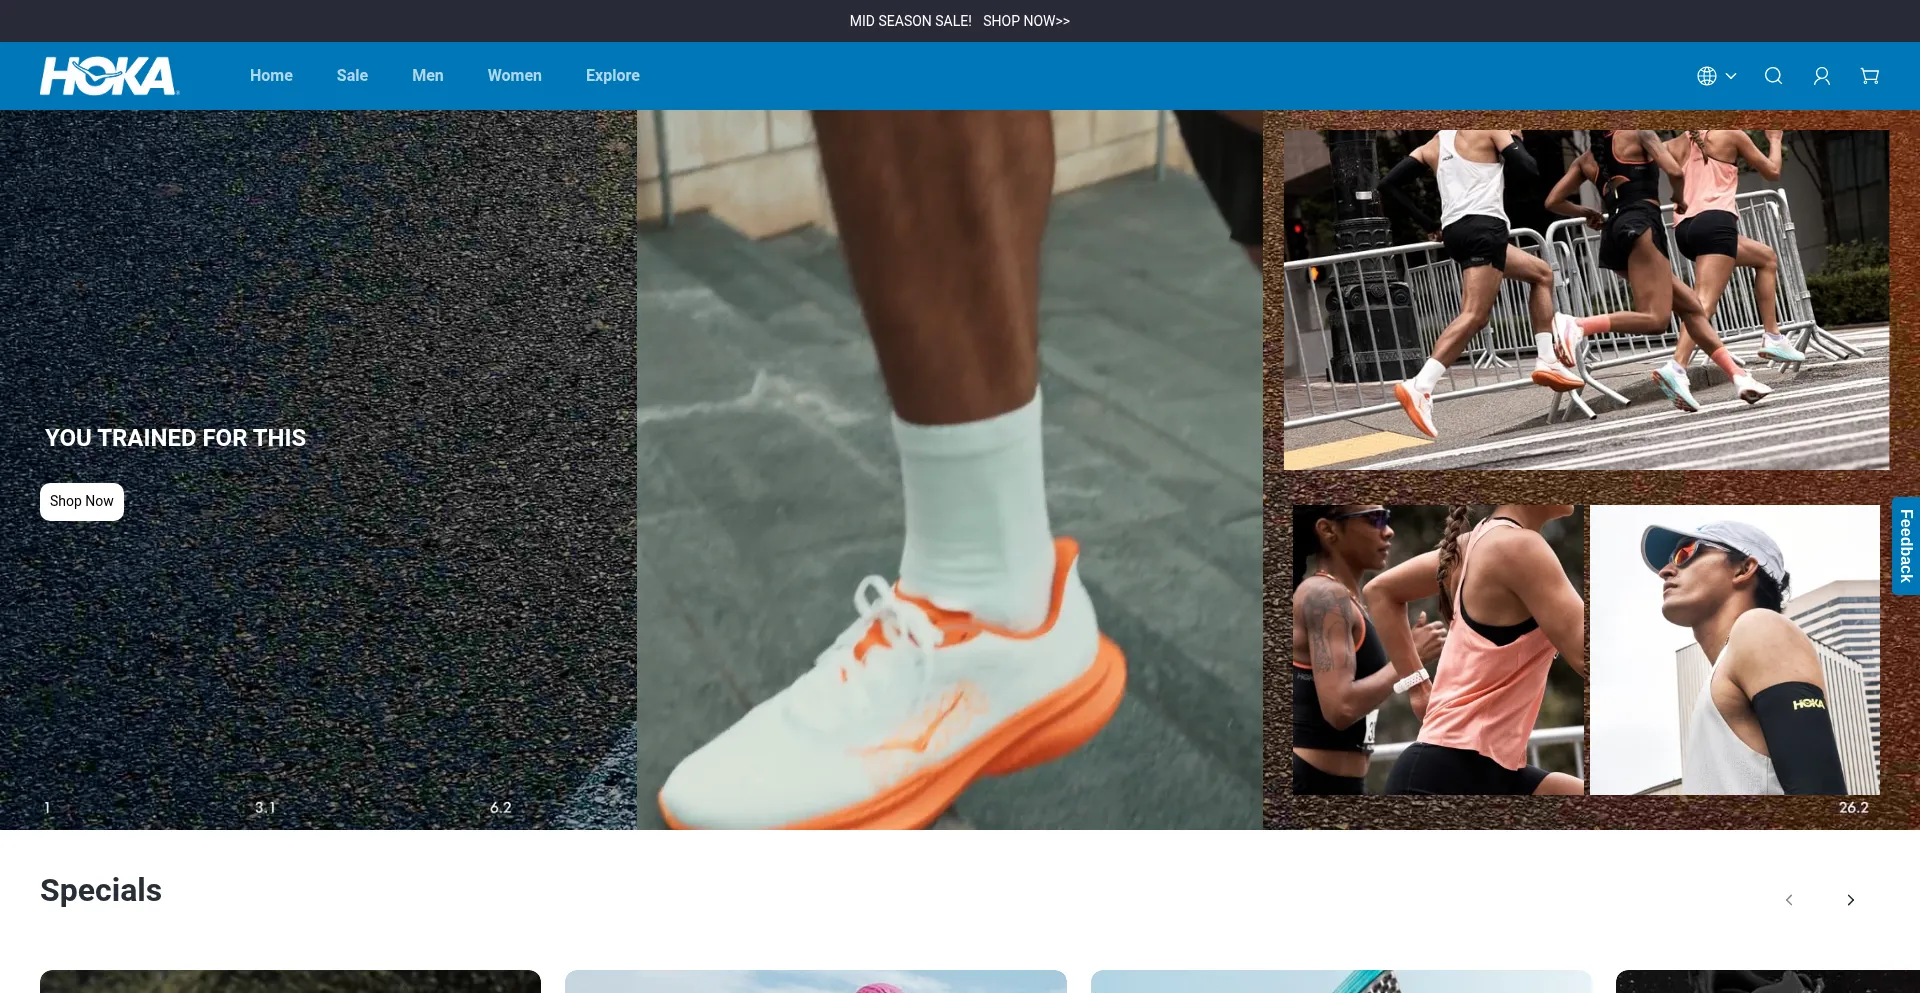The height and width of the screenshot is (993, 1920).
Task: Open the Feedback side tab
Action: pyautogui.click(x=1905, y=546)
